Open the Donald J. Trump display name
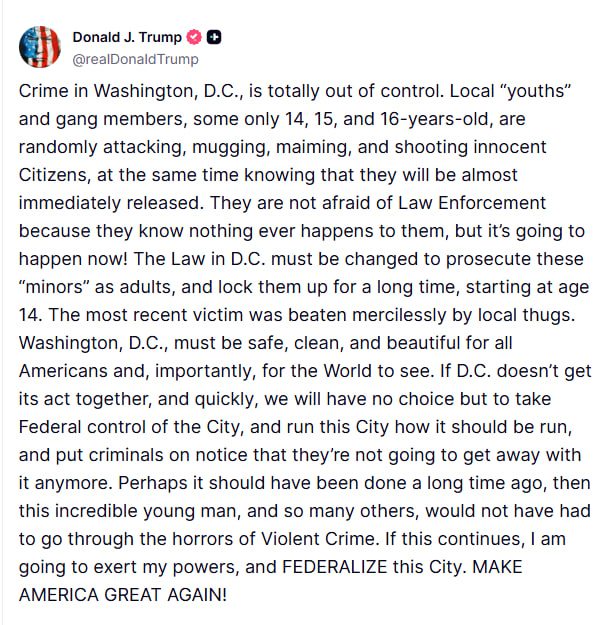The height and width of the screenshot is (625, 609). click(x=127, y=37)
